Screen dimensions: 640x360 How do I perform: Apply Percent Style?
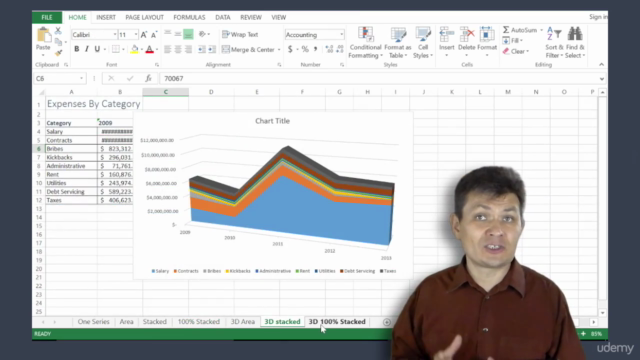click(x=304, y=49)
